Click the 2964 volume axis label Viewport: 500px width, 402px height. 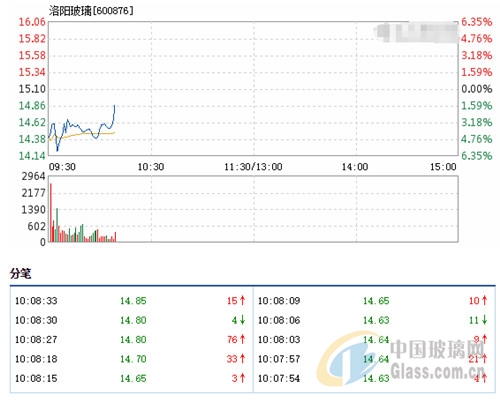pos(33,176)
